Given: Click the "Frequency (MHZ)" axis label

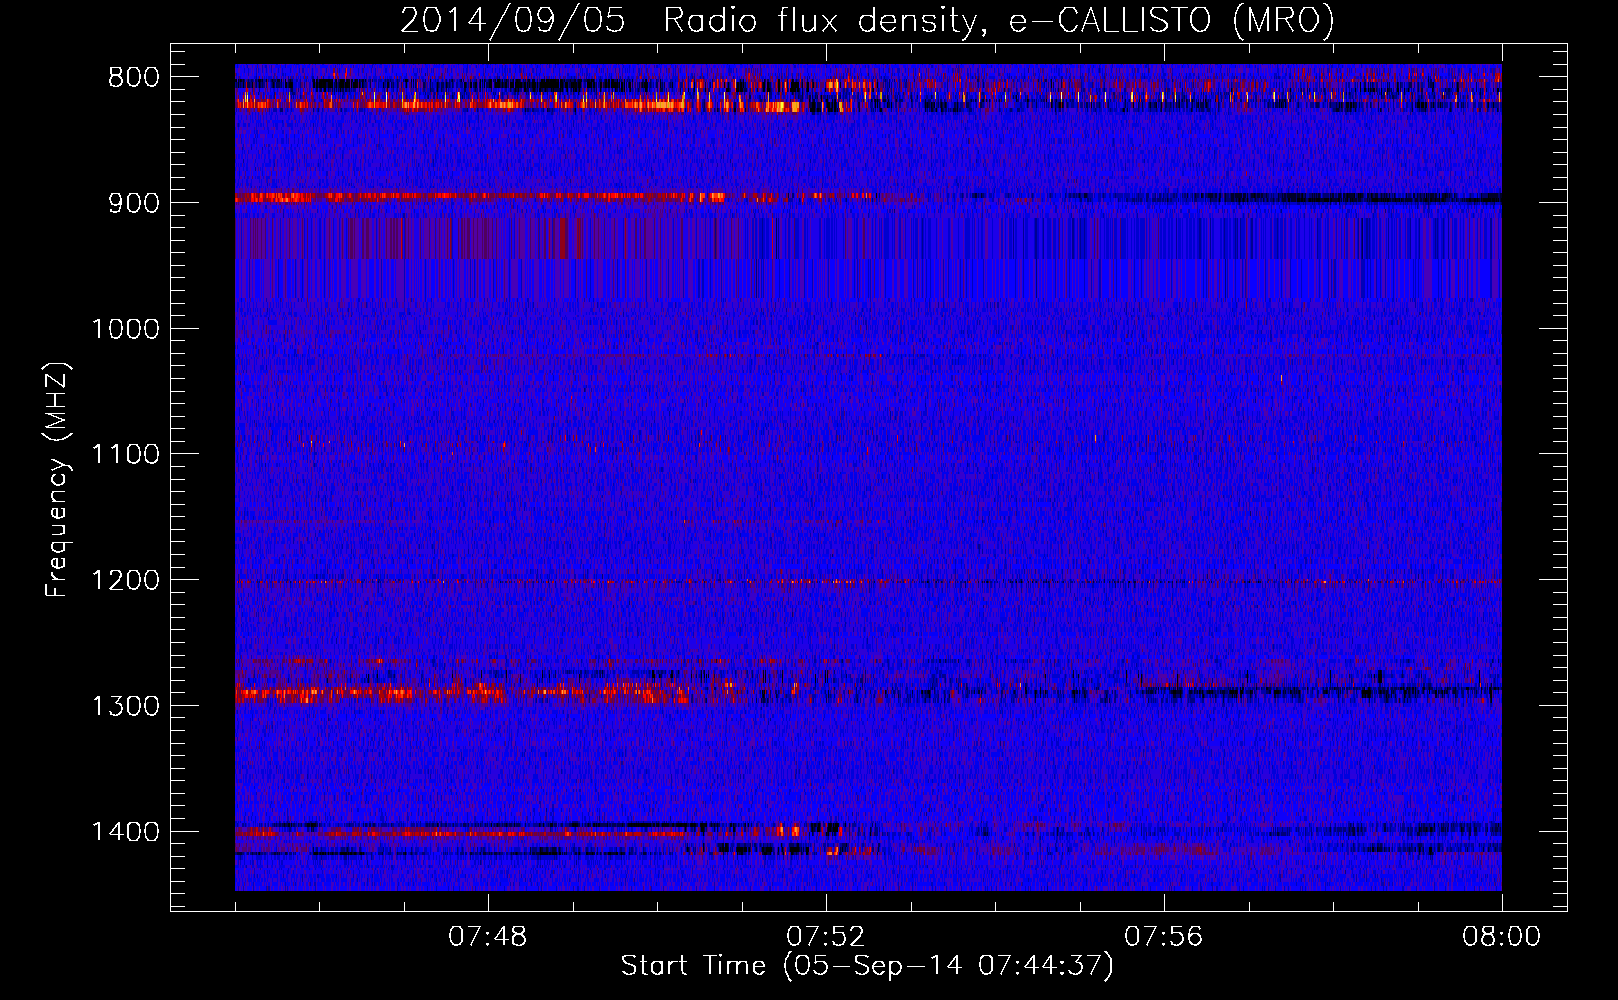Looking at the screenshot, I should coord(57,480).
